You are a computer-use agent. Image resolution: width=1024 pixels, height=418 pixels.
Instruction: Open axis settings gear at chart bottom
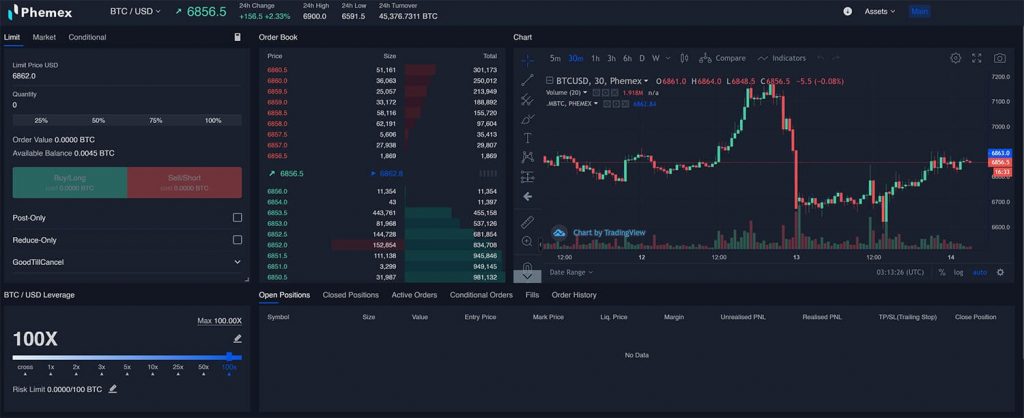click(x=1000, y=272)
